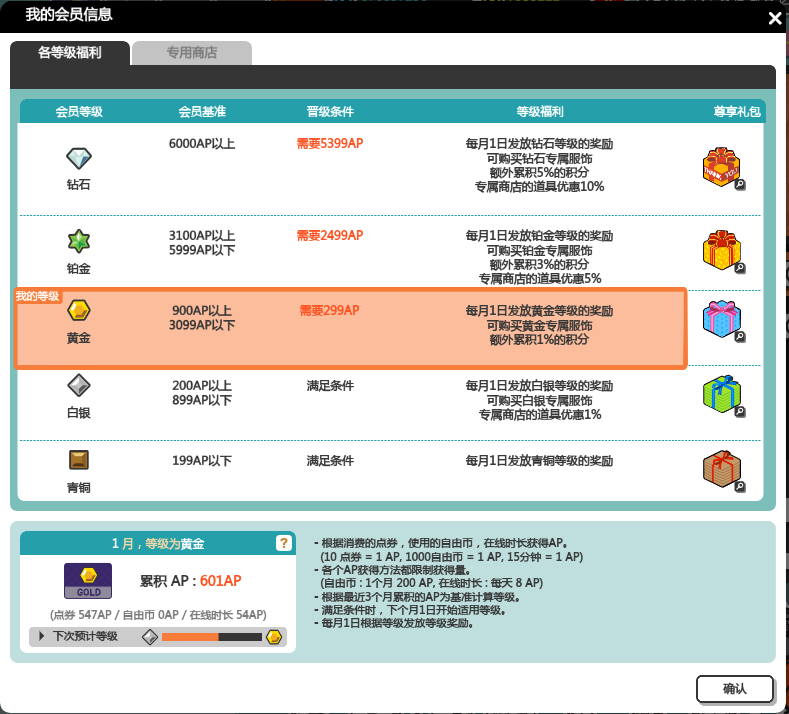Click the Diamond (钻石) level gem icon
Viewport: 789px width, 714px height.
(x=78, y=159)
